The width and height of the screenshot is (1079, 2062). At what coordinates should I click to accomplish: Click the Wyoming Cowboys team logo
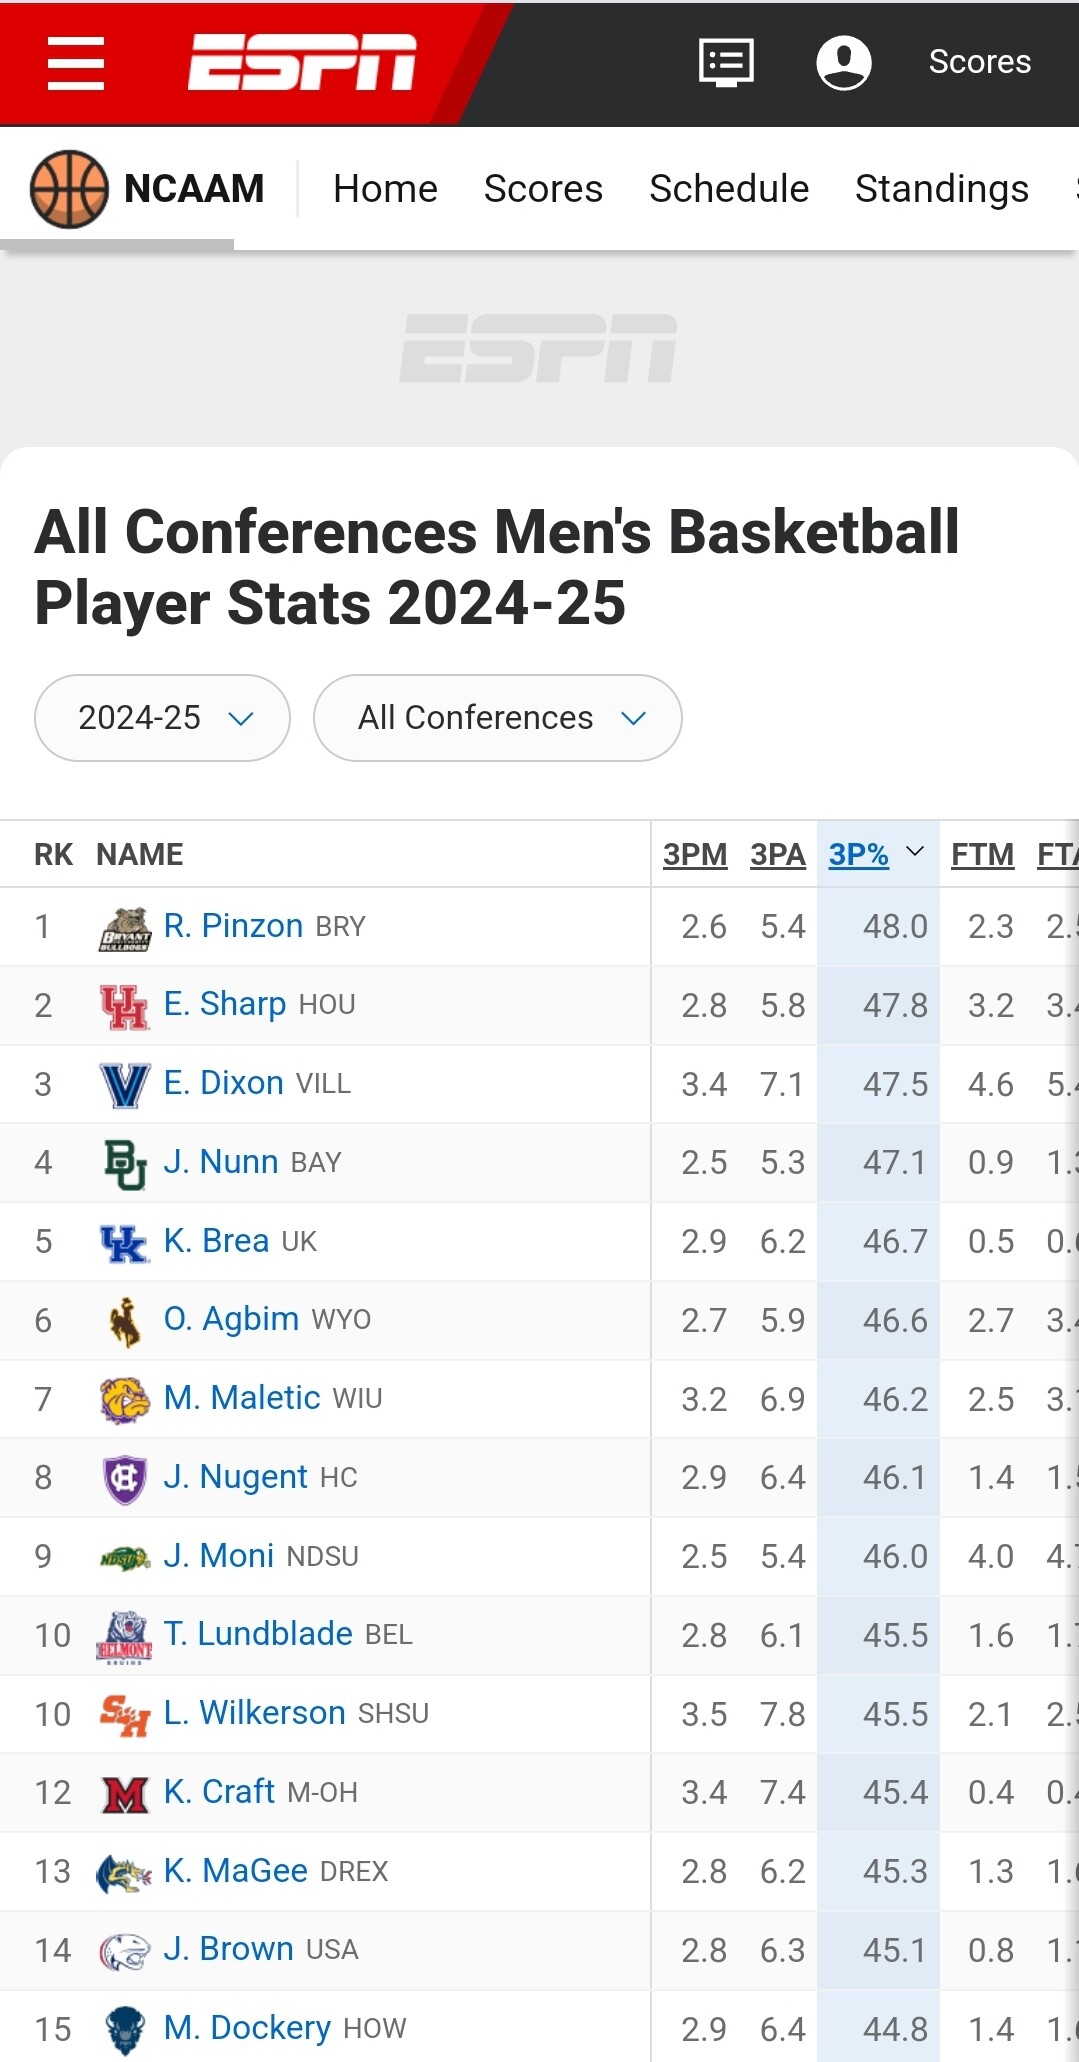(x=125, y=1321)
